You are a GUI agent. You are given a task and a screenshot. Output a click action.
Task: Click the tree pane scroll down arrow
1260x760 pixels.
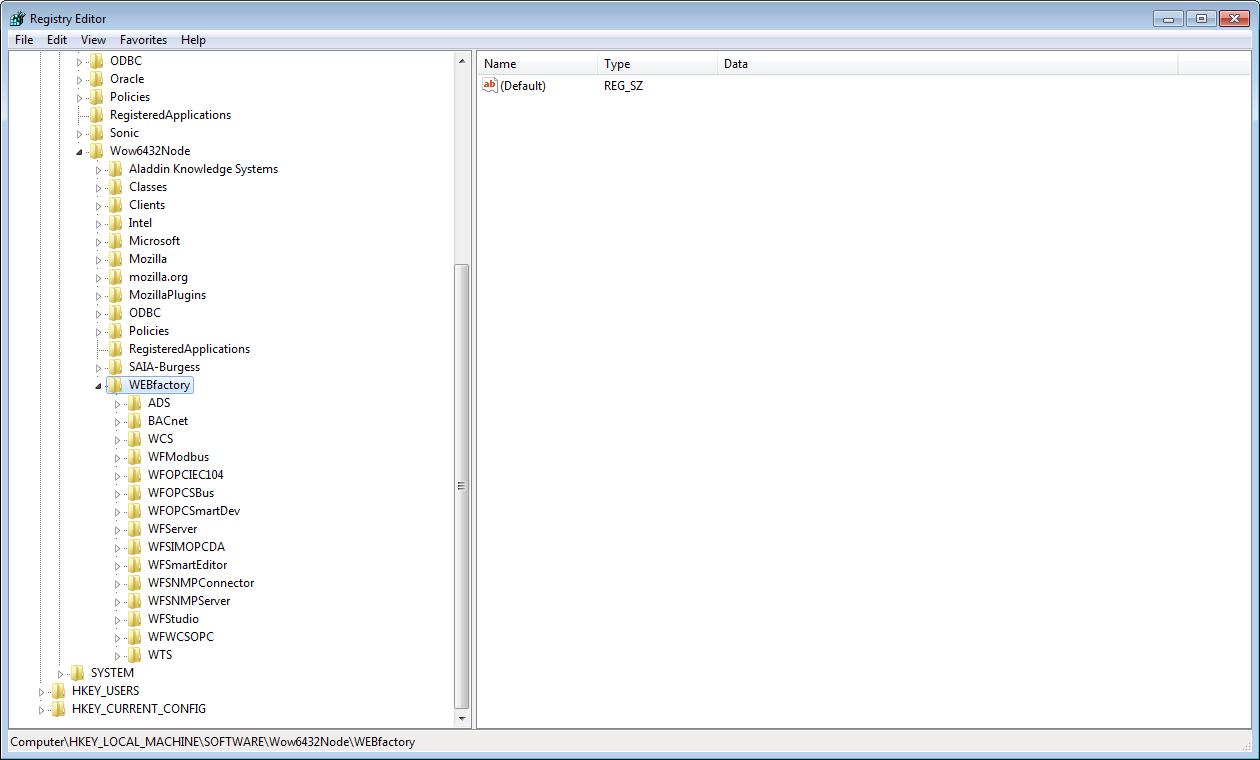click(462, 718)
